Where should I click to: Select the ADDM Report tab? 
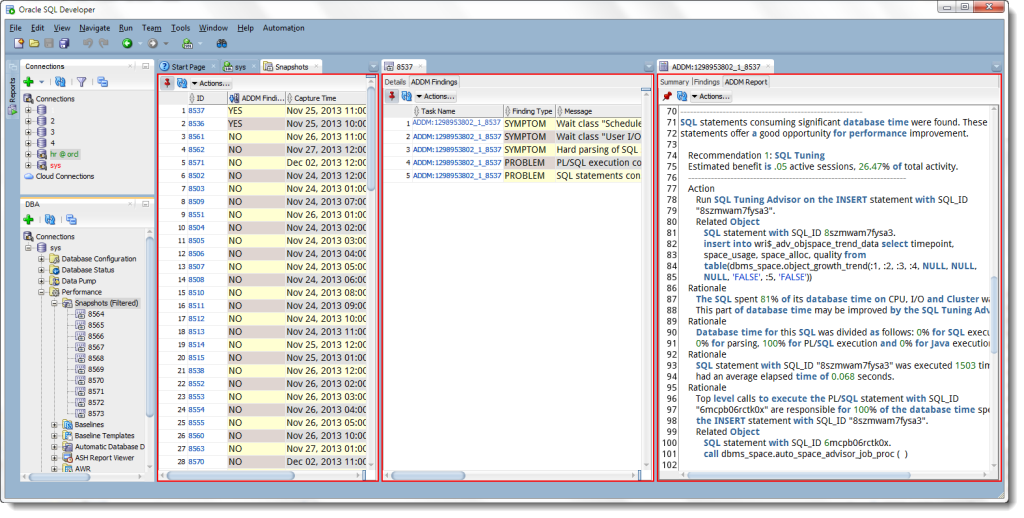(746, 82)
